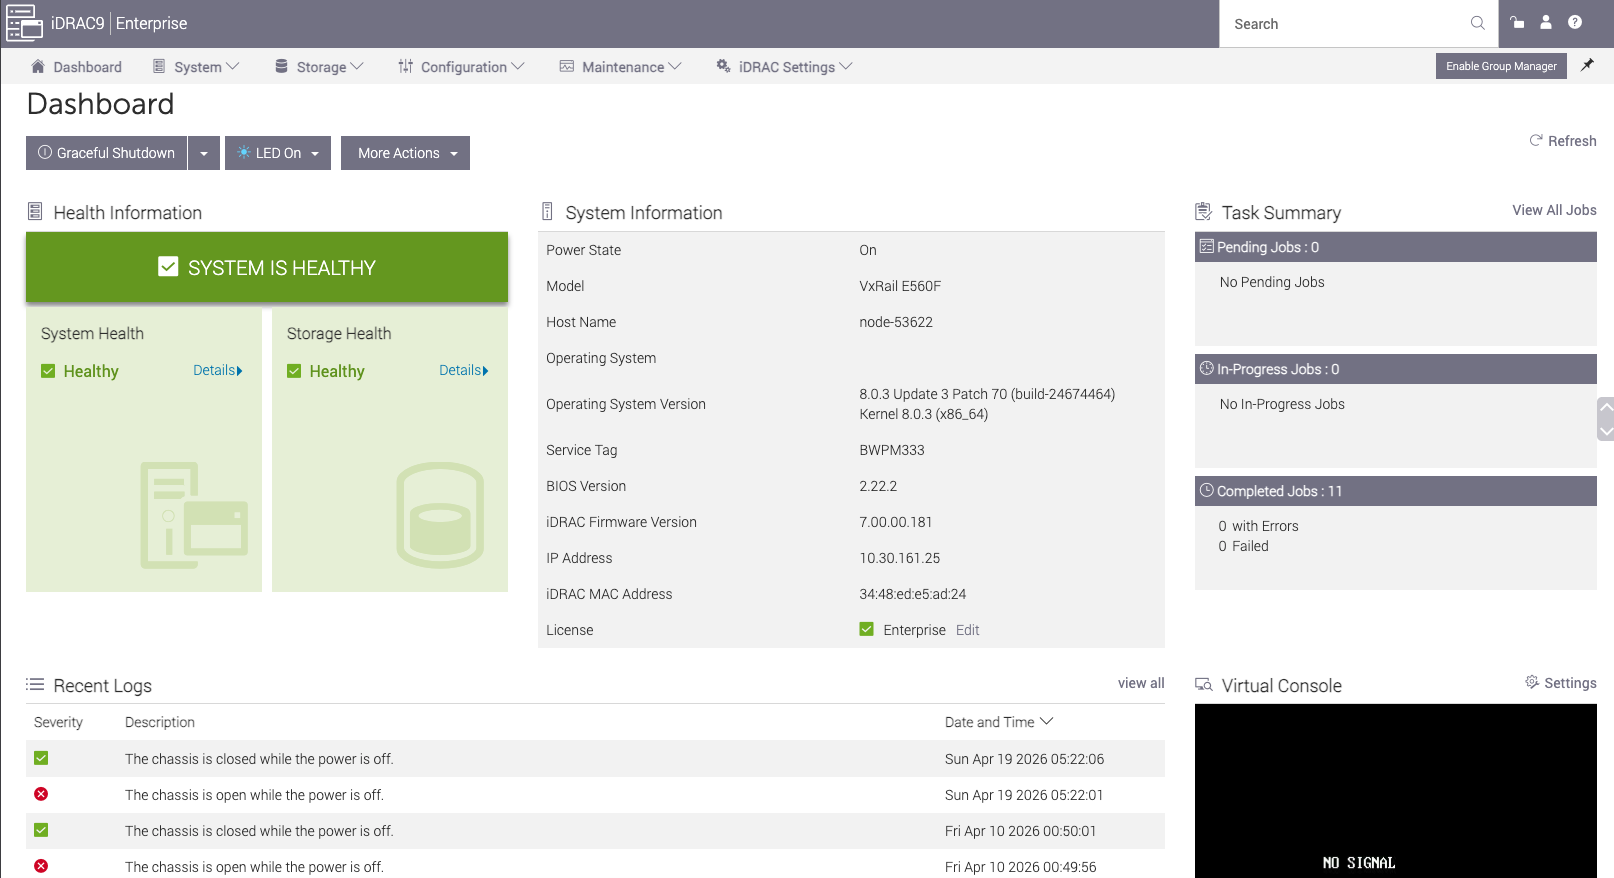Viewport: 1614px width, 878px height.
Task: Expand the Storage menu chevron
Action: tap(357, 66)
